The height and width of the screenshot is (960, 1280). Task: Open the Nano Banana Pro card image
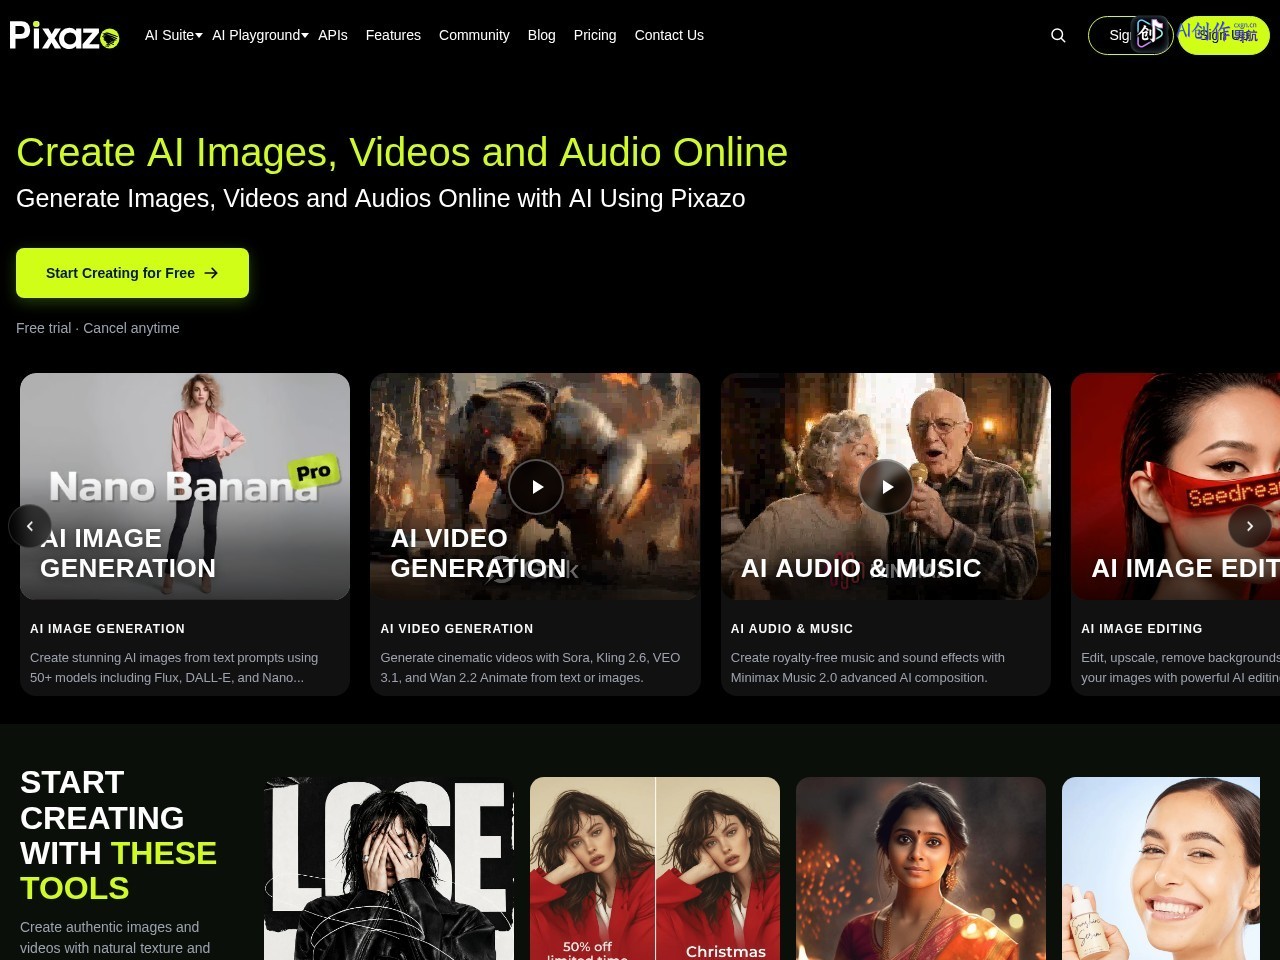coord(185,486)
